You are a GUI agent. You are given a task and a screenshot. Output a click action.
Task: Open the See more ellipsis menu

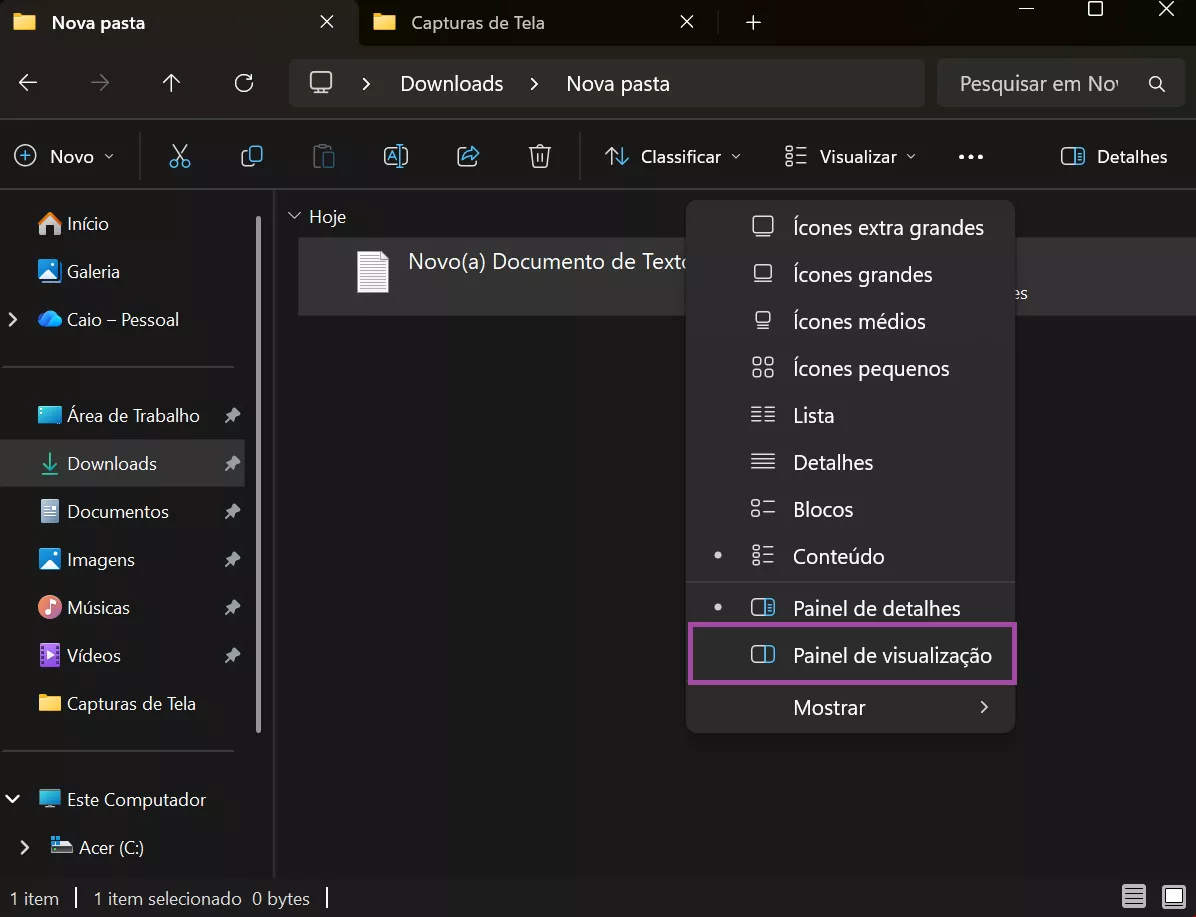970,156
